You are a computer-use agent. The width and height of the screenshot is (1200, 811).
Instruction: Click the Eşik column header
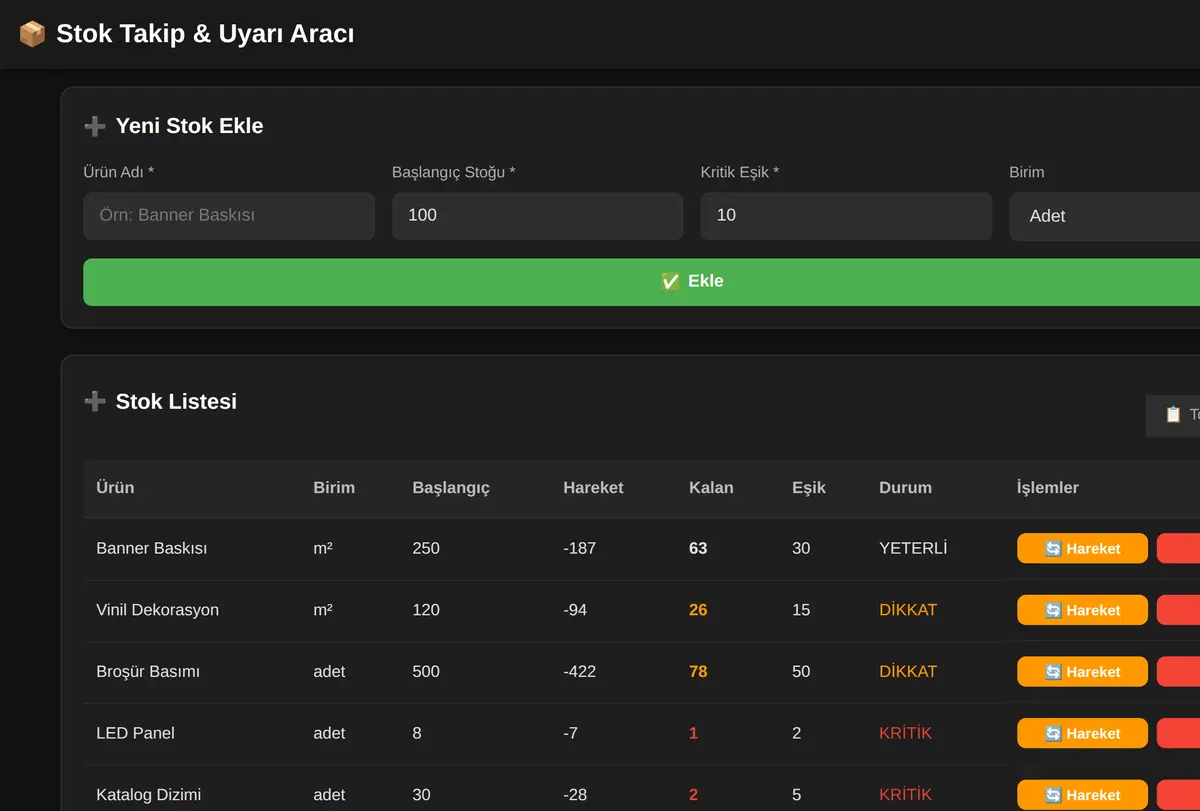click(x=809, y=488)
